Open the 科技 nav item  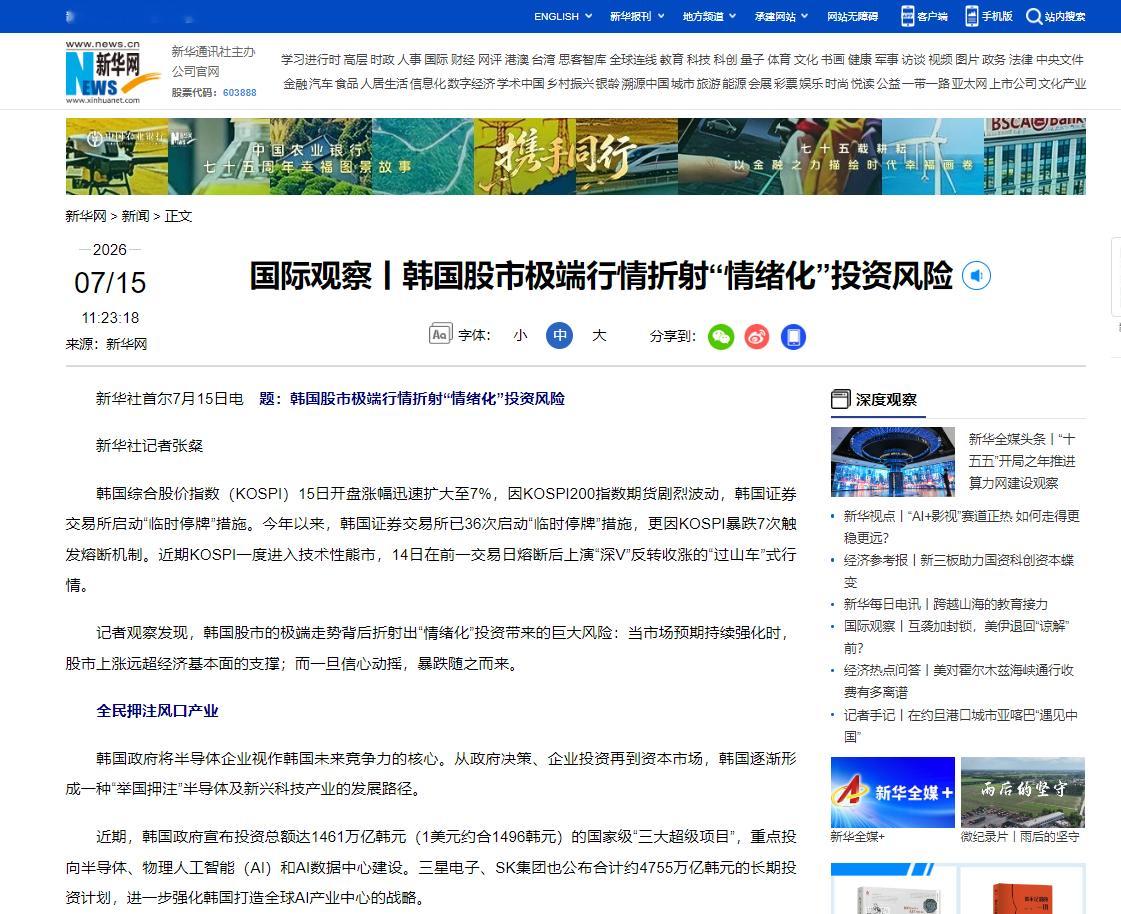point(698,59)
